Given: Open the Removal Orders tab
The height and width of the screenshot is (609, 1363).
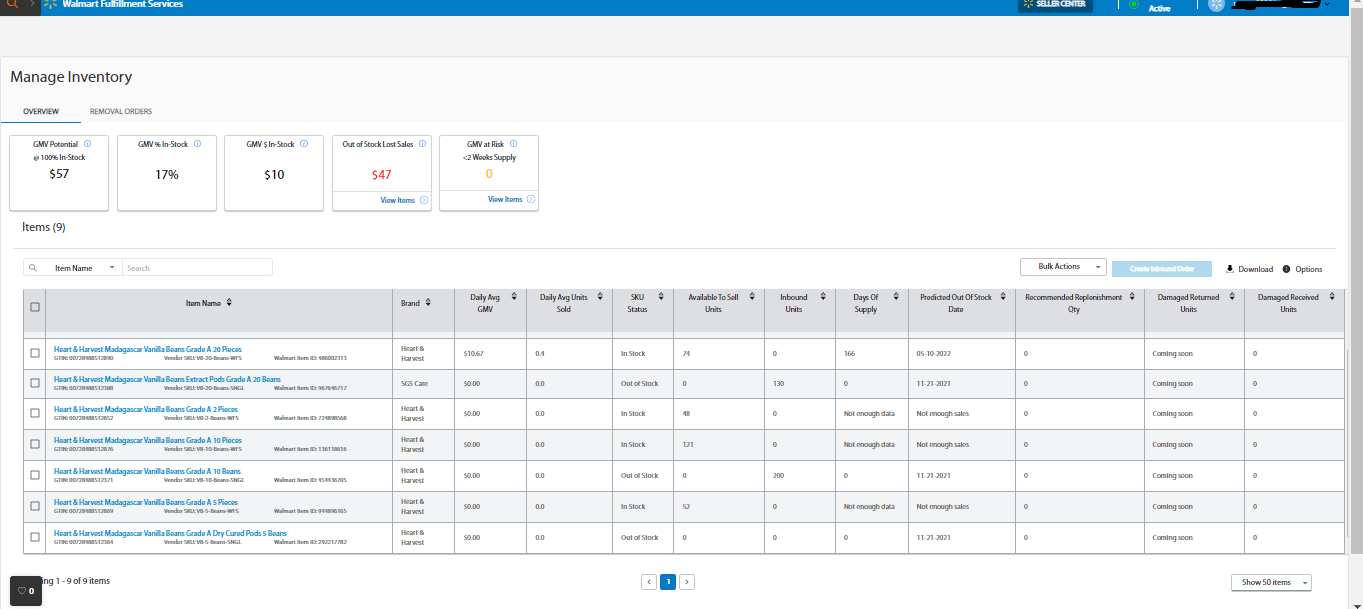Looking at the screenshot, I should pos(121,111).
